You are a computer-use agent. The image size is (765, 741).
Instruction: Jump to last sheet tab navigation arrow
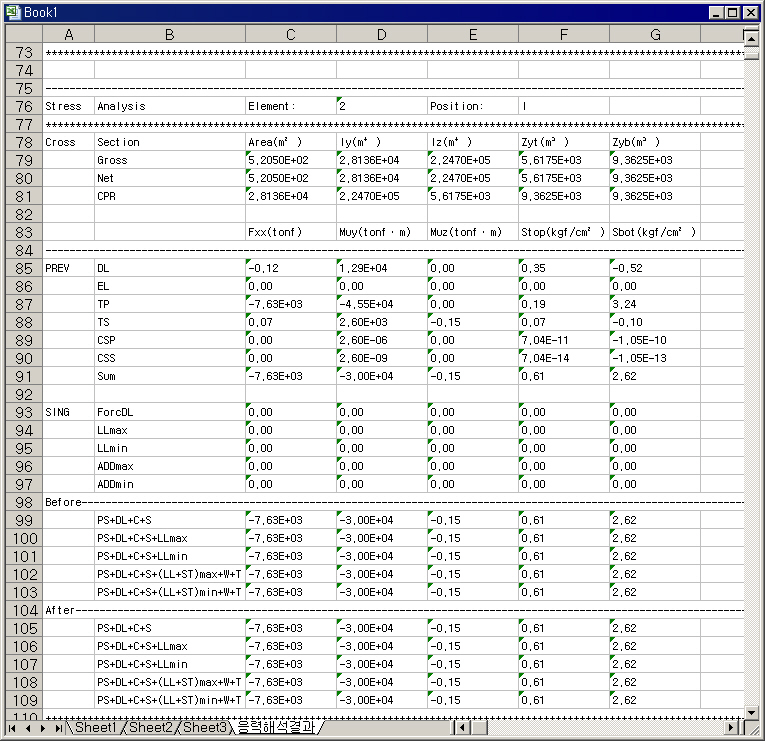tap(59, 728)
